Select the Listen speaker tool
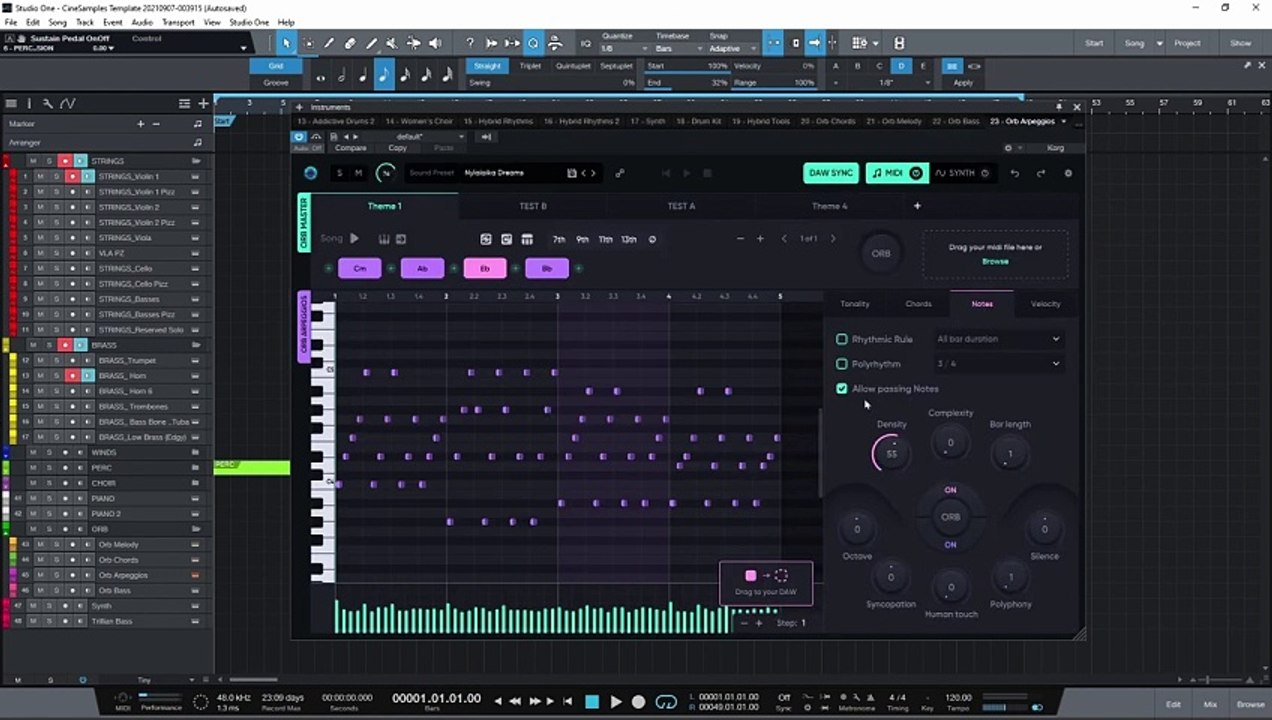This screenshot has width=1272, height=720. click(x=435, y=43)
